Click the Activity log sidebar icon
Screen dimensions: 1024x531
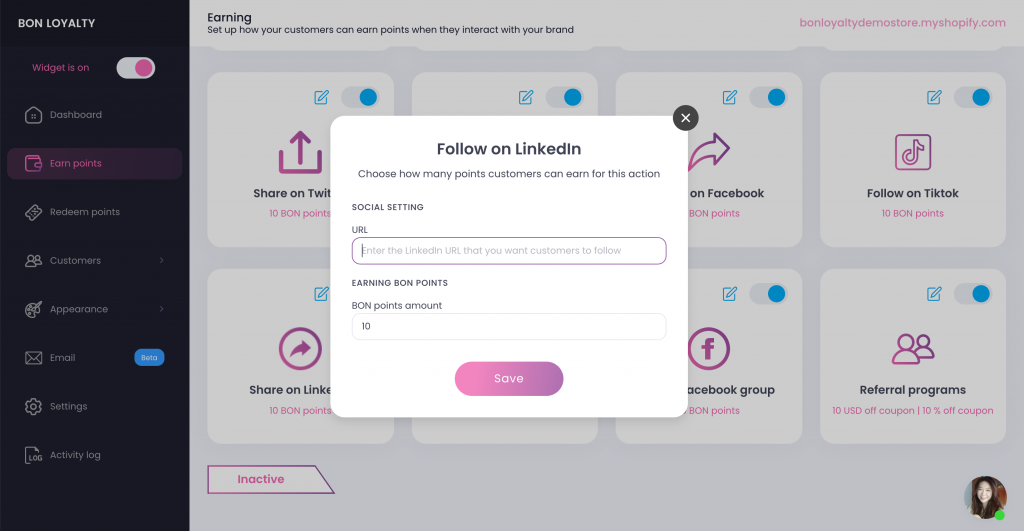(x=33, y=455)
